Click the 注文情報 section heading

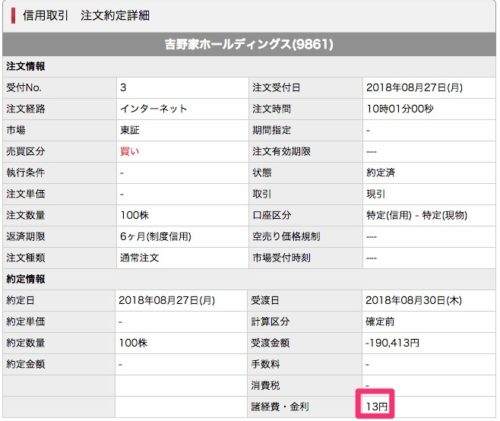pos(25,66)
